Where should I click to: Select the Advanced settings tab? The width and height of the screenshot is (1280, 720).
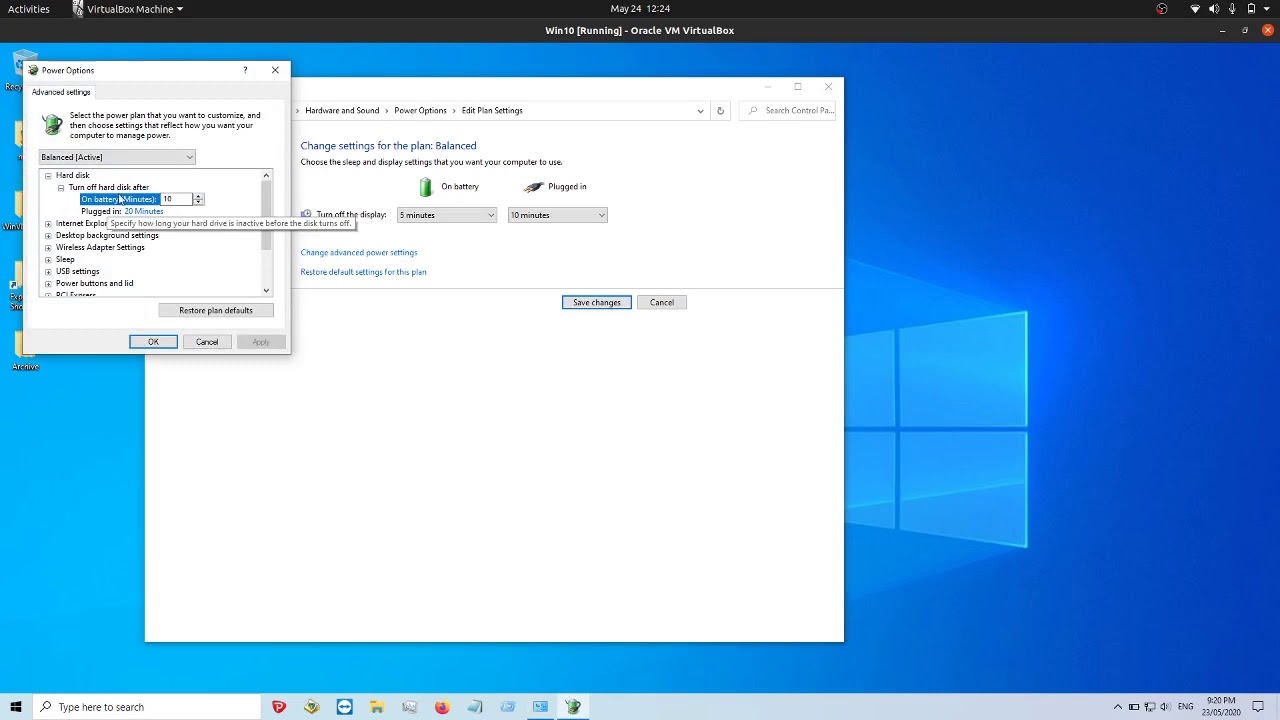coord(61,92)
